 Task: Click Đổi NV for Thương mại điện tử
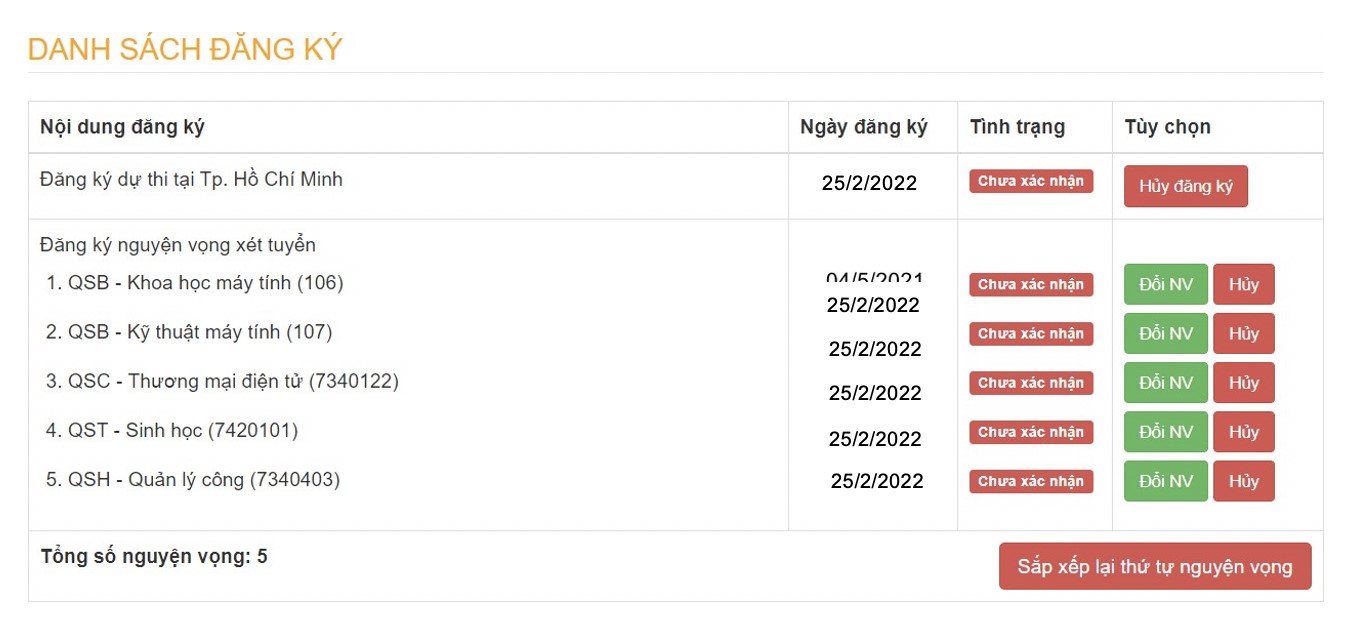click(x=1166, y=382)
